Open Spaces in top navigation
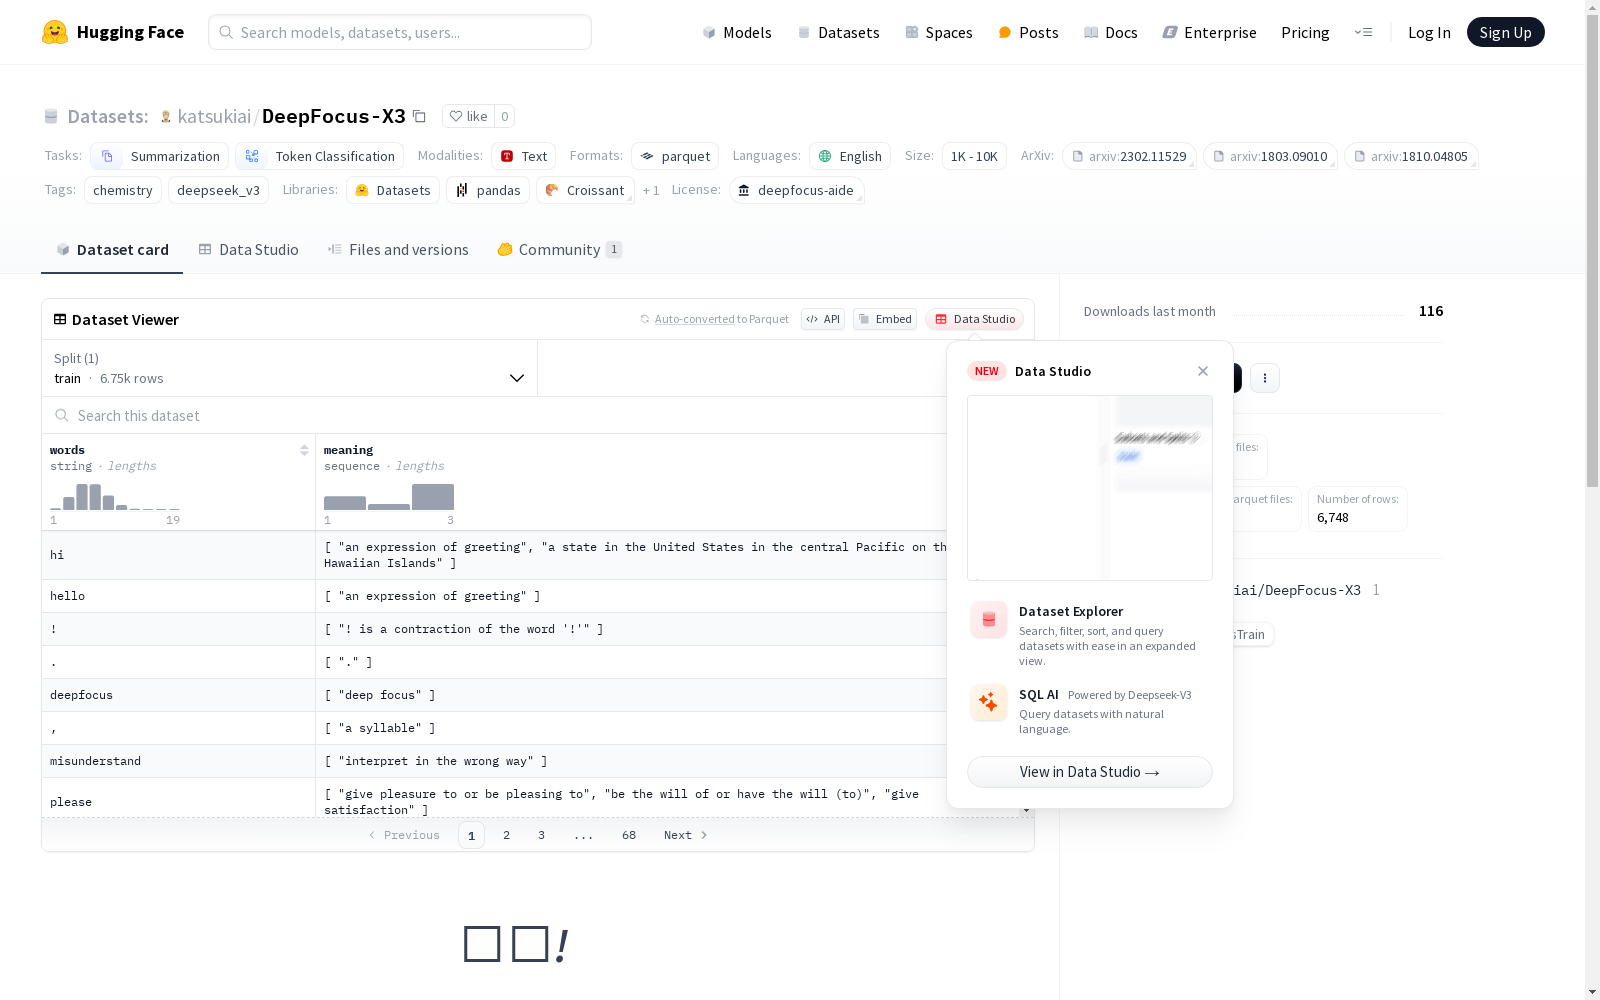1600x1000 pixels. coord(939,32)
